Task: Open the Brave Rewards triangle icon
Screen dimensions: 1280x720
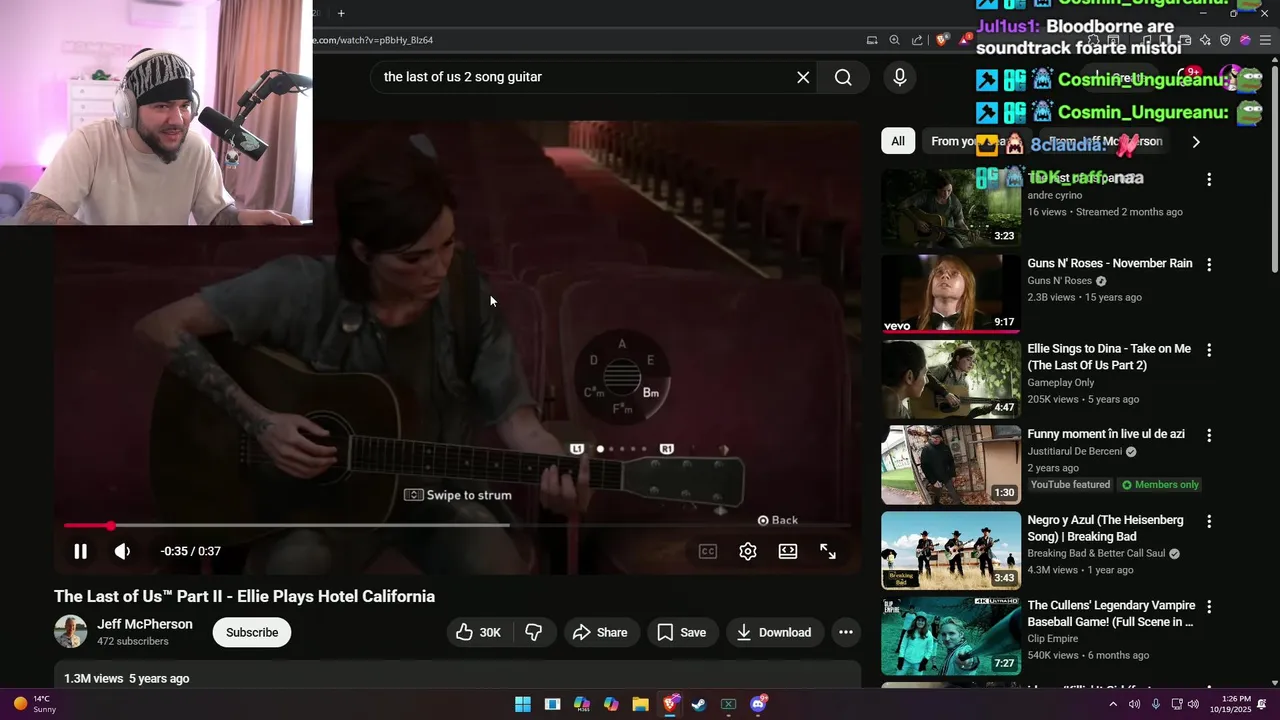Action: (964, 40)
